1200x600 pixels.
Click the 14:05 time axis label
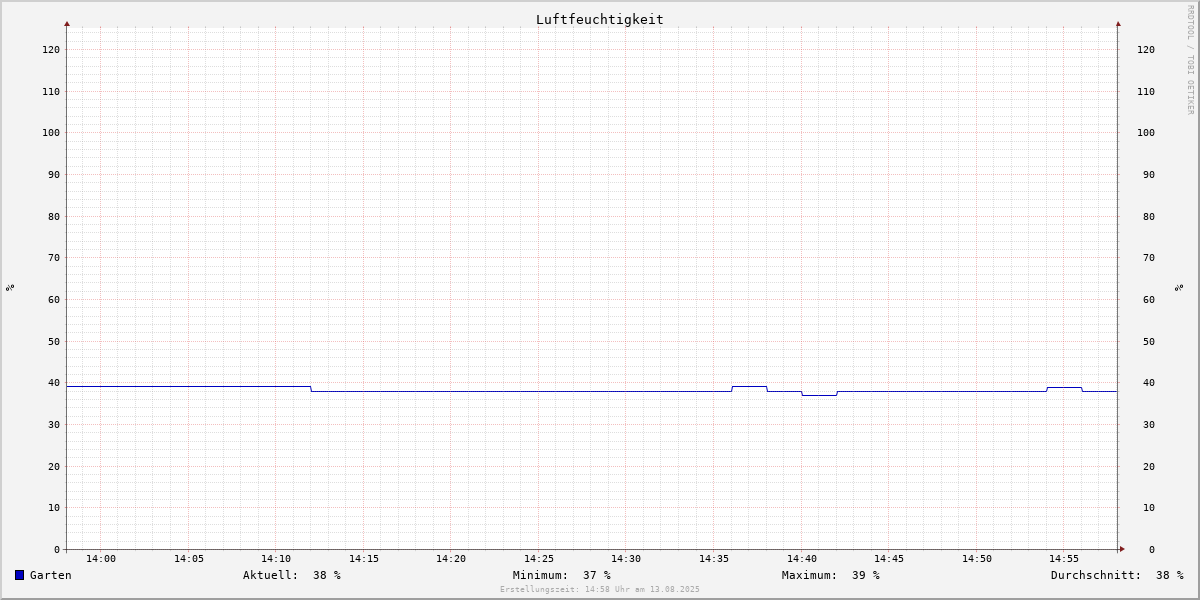pos(189,559)
